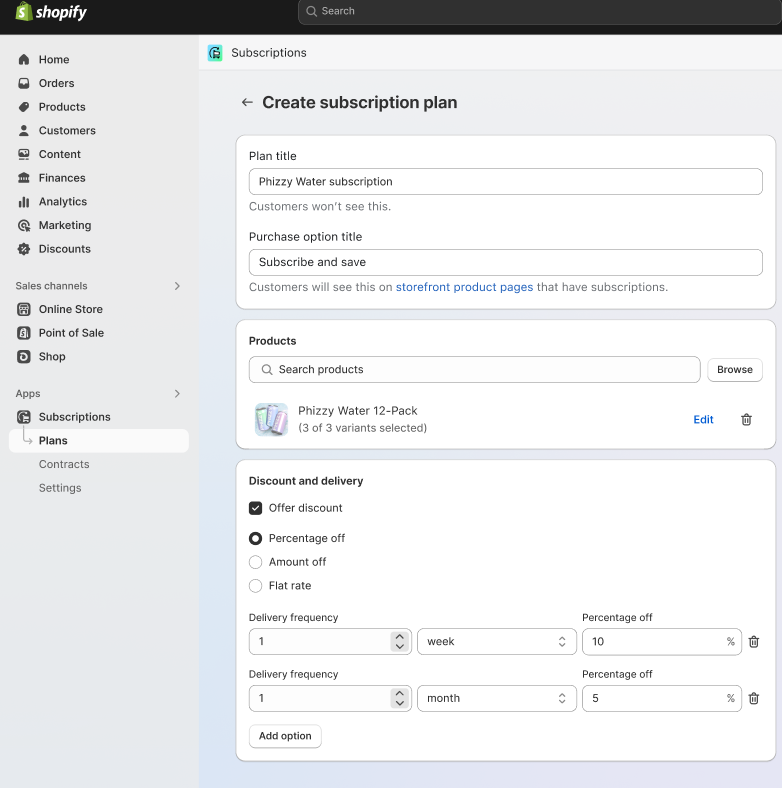
Task: Click the Plan title input field
Action: coord(506,181)
